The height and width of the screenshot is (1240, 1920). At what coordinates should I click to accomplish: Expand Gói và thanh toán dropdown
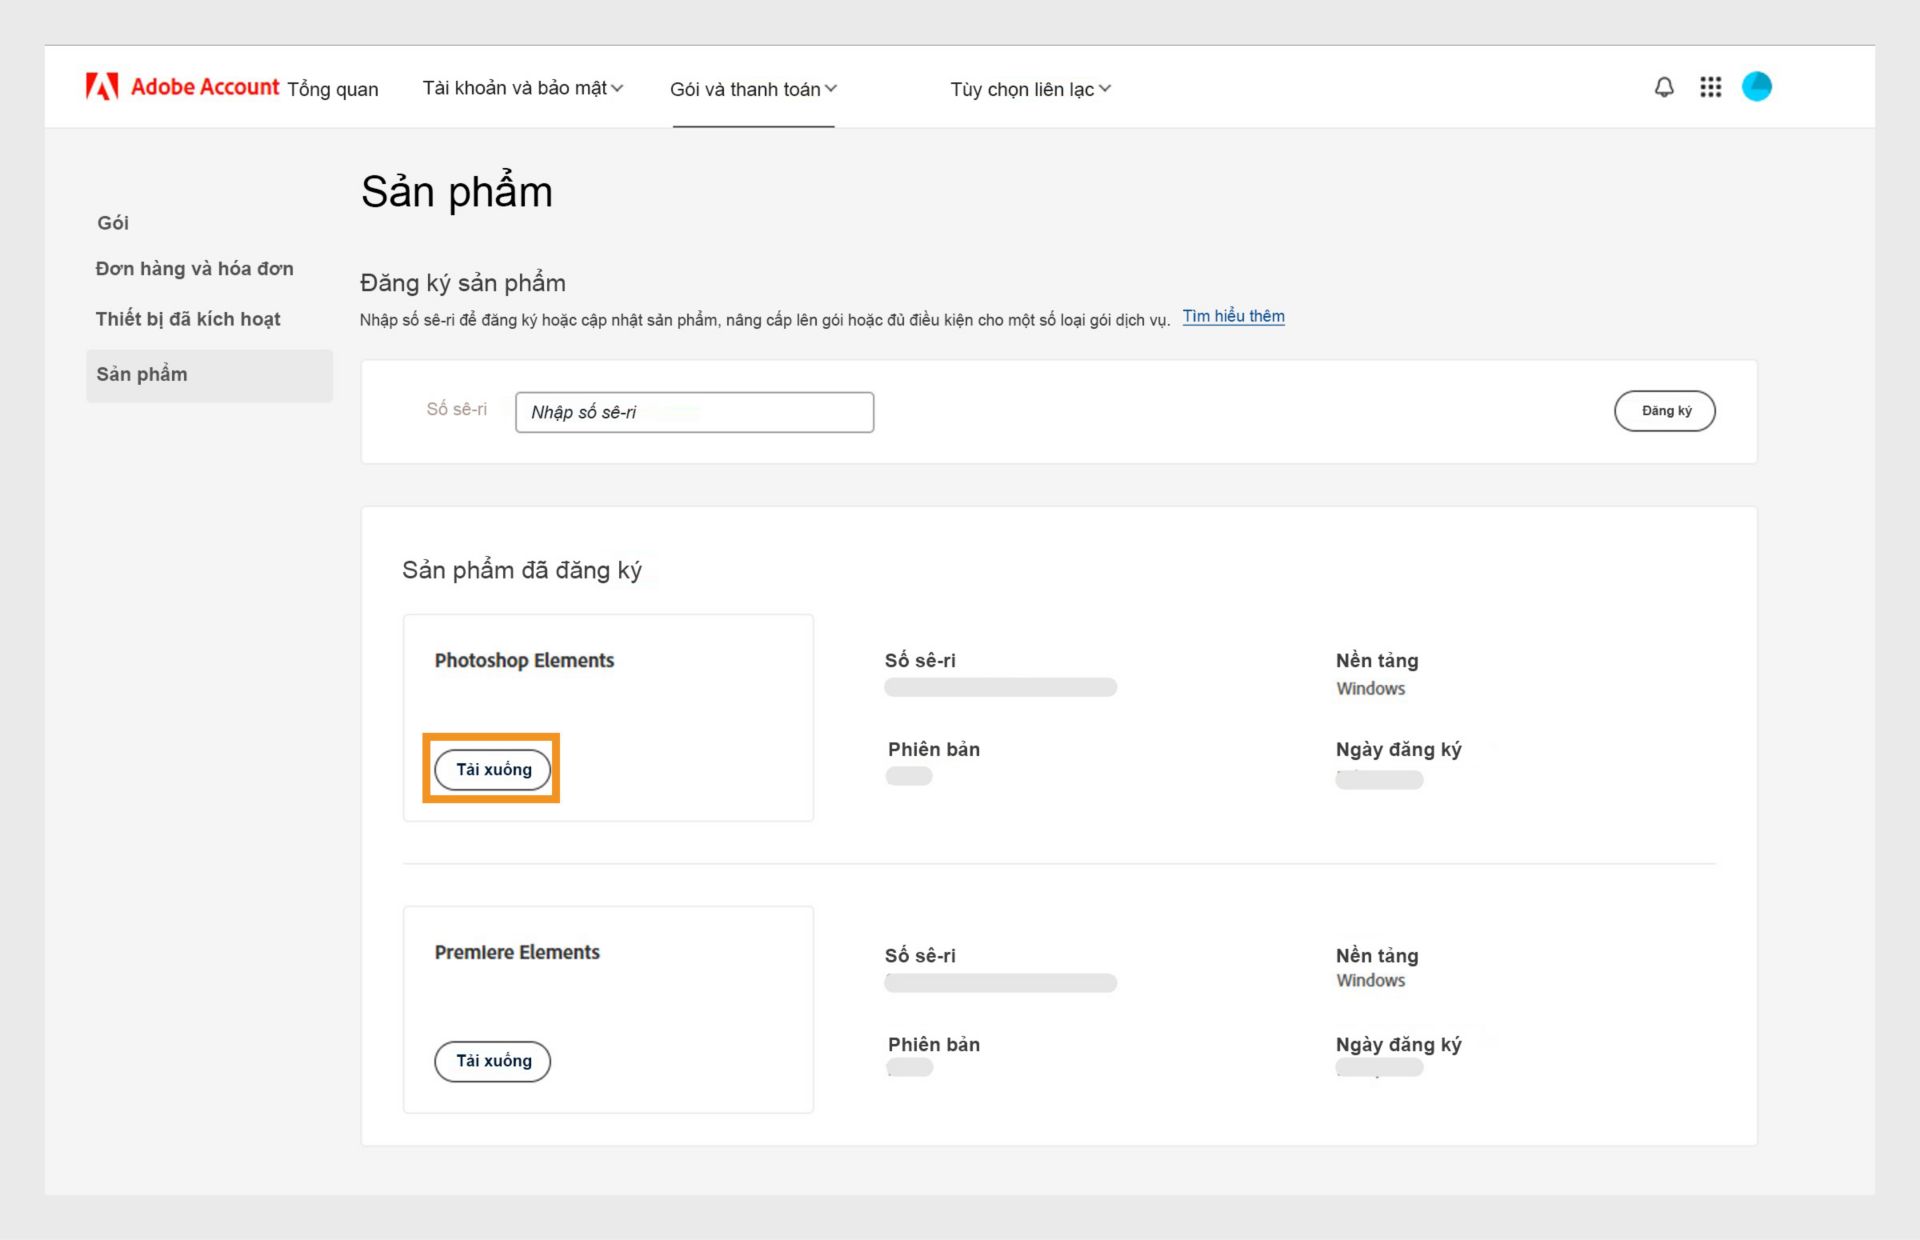pyautogui.click(x=753, y=90)
